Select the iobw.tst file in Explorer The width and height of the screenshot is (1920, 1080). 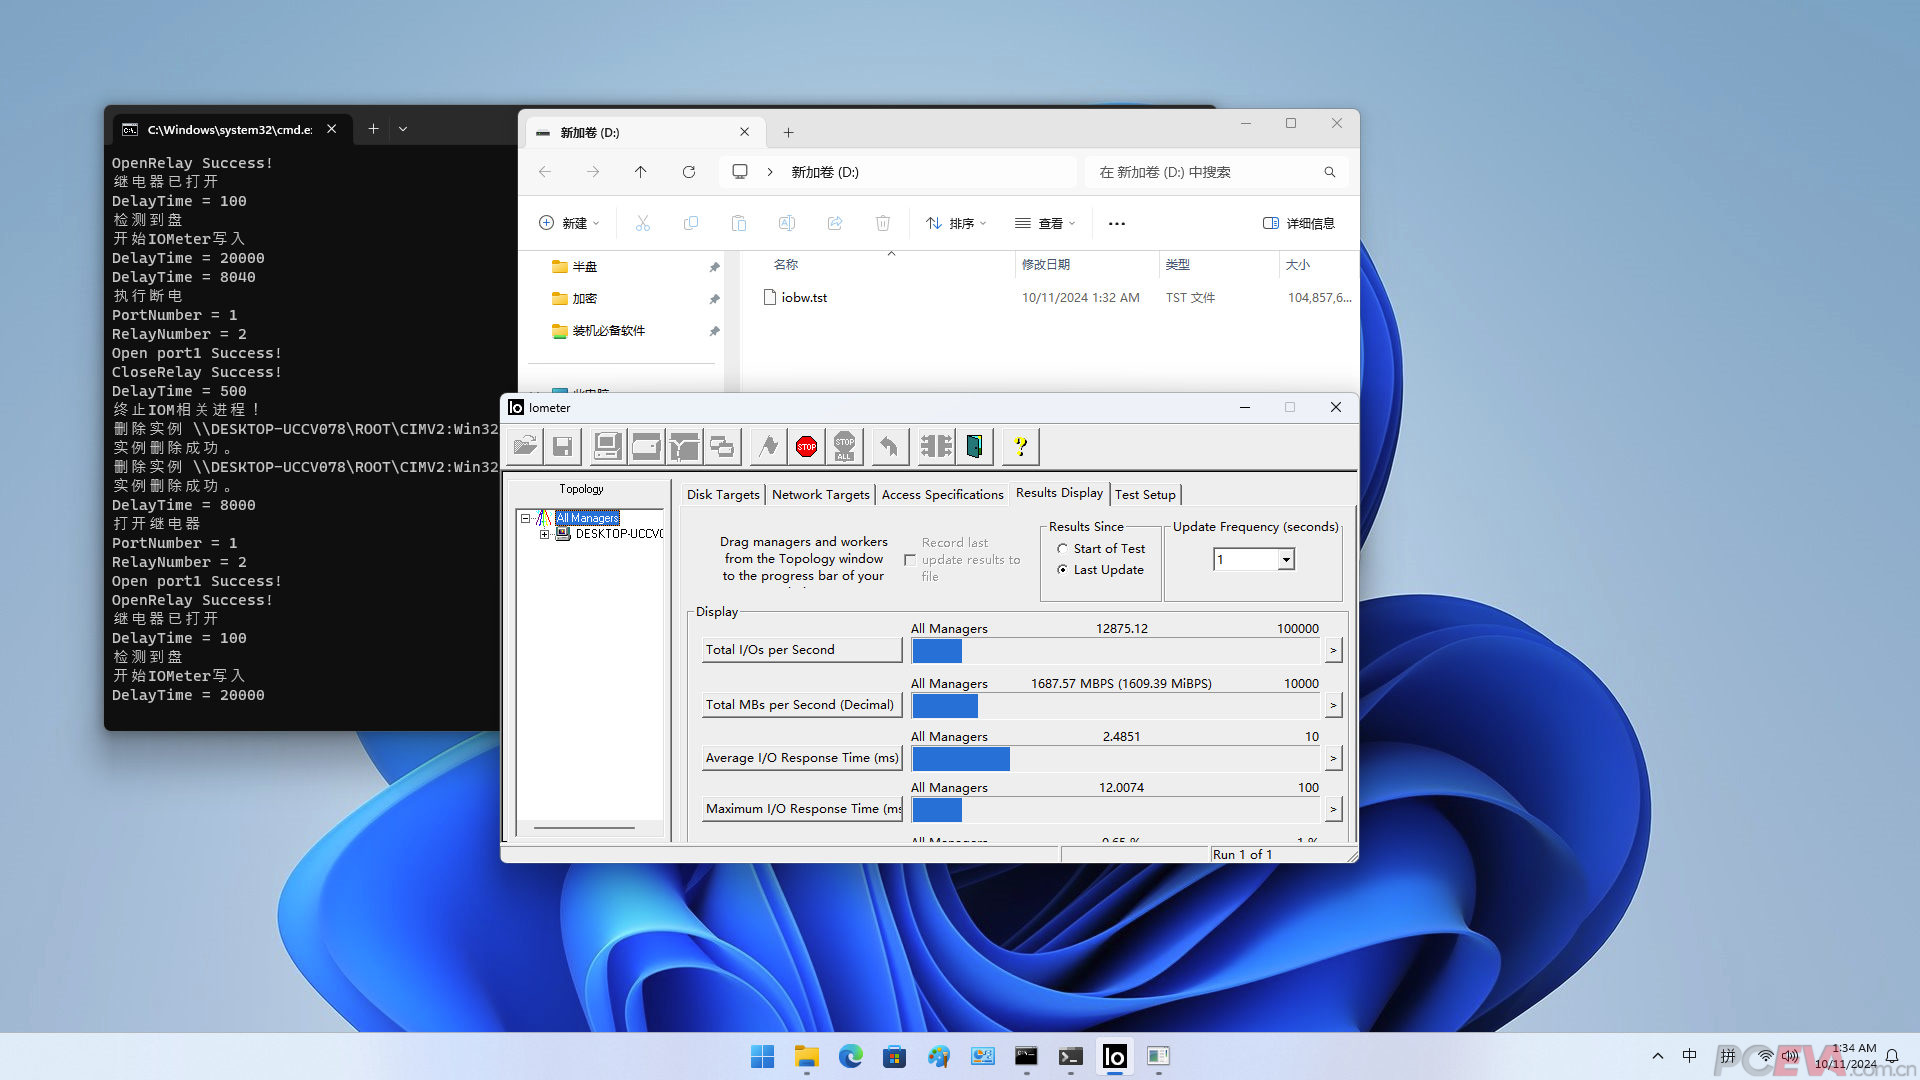804,298
